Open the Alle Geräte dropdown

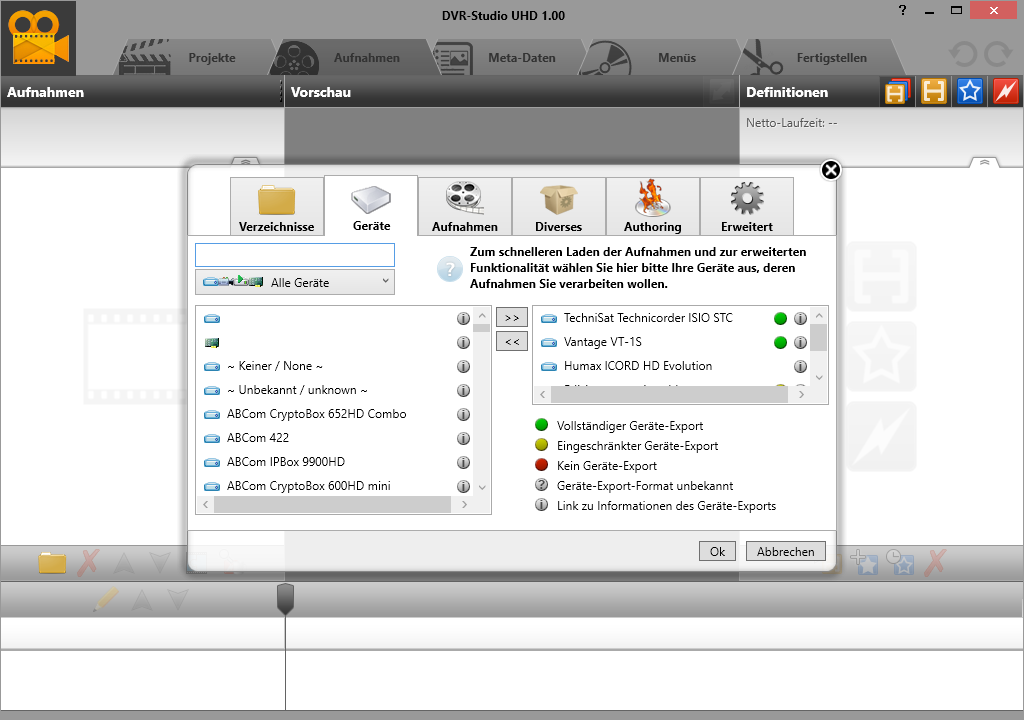click(295, 282)
